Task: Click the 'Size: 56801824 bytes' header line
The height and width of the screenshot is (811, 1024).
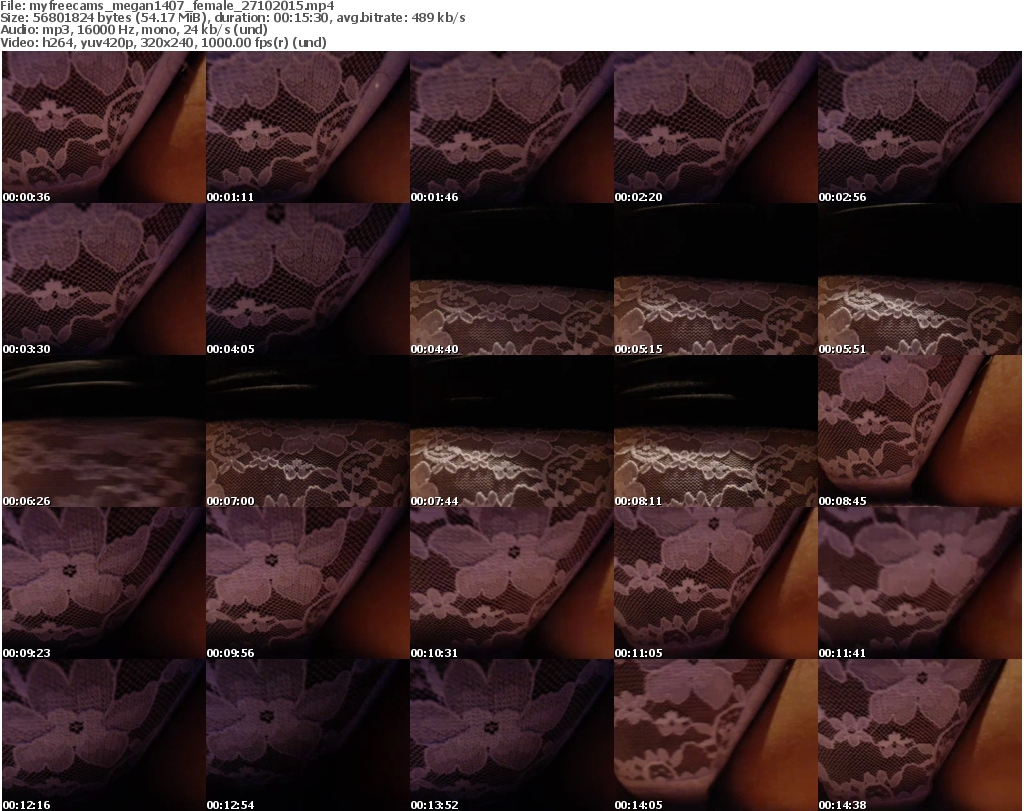Action: click(x=232, y=18)
